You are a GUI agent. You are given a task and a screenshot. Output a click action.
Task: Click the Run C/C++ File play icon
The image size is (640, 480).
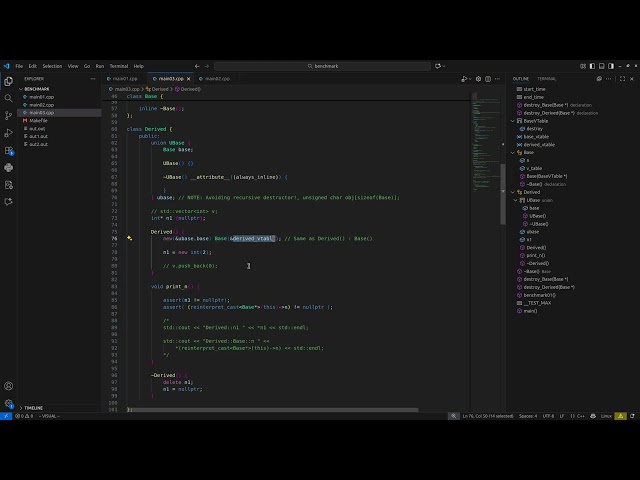pos(464,79)
